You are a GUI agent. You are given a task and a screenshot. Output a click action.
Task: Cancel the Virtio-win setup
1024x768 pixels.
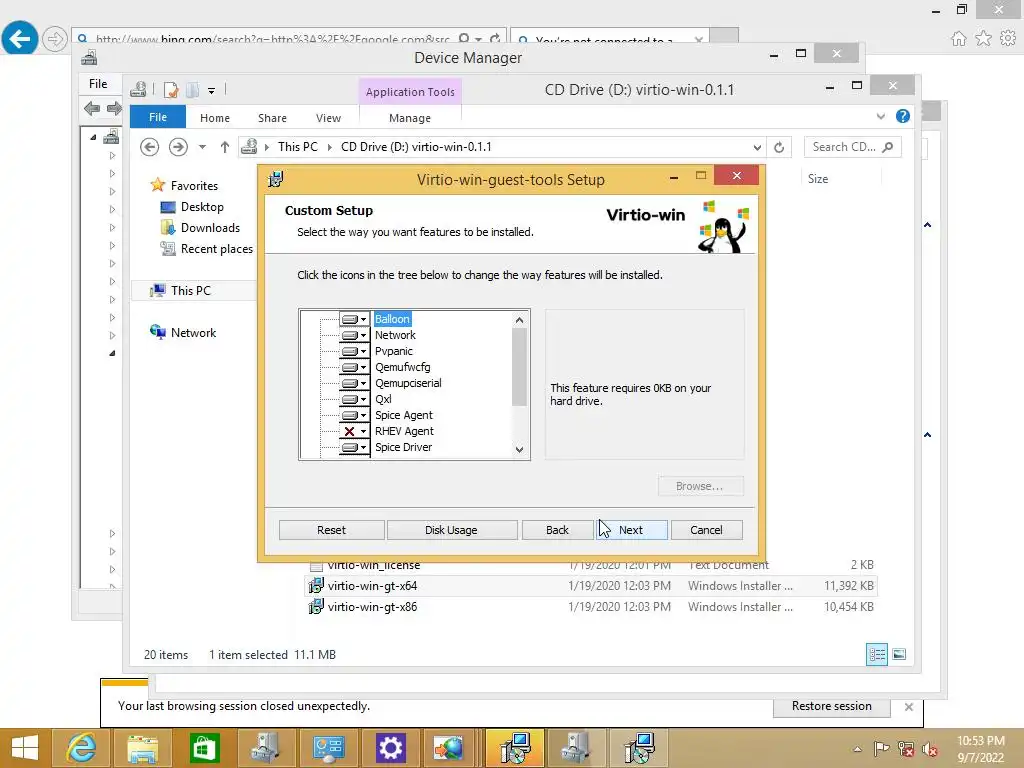[x=706, y=530]
